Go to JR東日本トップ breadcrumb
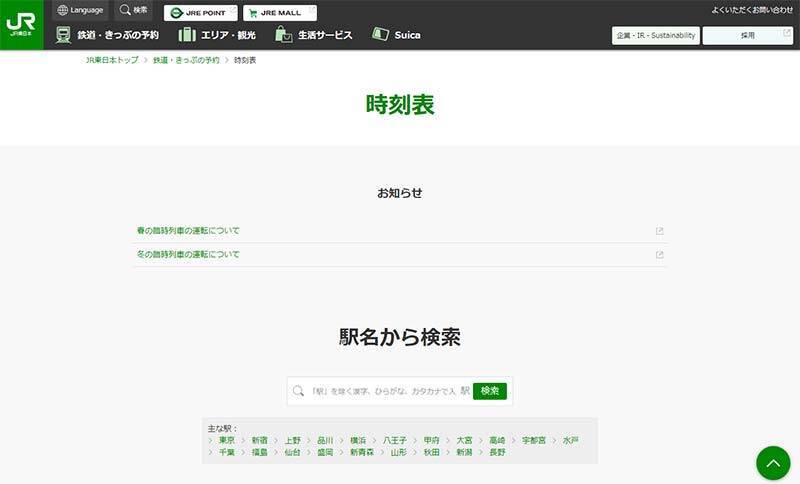The image size is (800, 484). point(112,61)
